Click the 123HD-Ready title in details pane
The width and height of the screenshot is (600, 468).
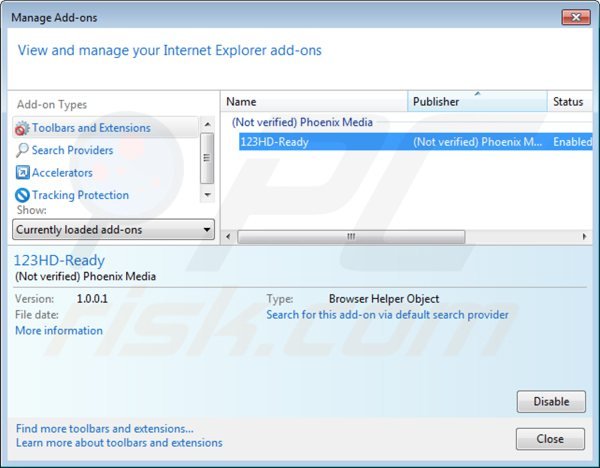click(x=59, y=260)
